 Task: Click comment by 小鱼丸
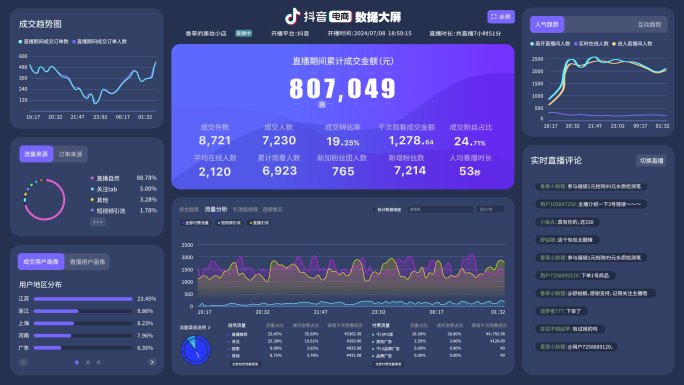point(567,222)
